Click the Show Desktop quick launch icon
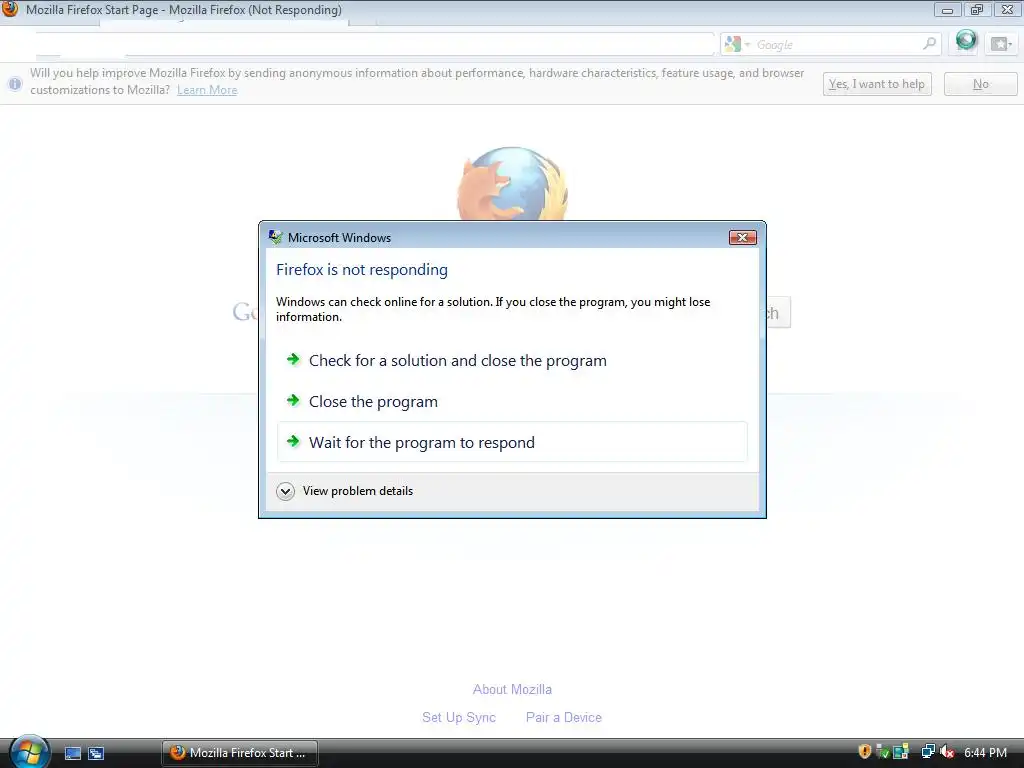The height and width of the screenshot is (768, 1024). coord(72,753)
